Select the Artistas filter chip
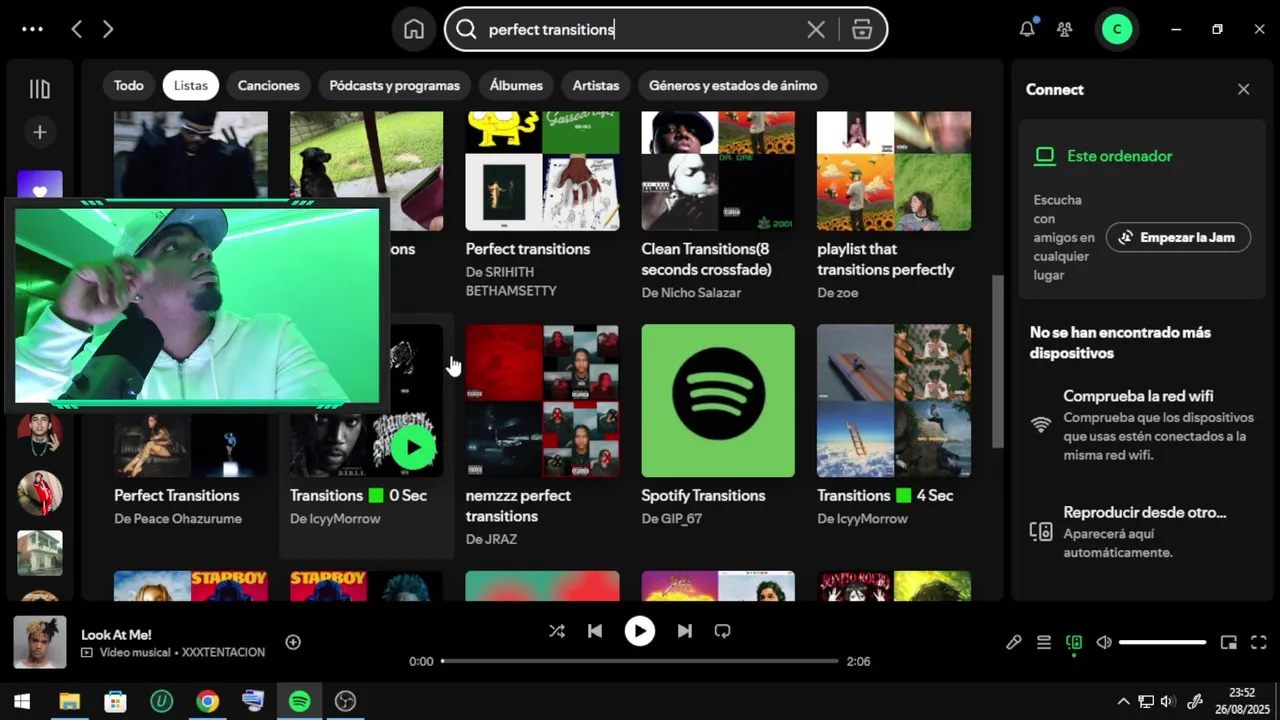1280x720 pixels. point(596,85)
